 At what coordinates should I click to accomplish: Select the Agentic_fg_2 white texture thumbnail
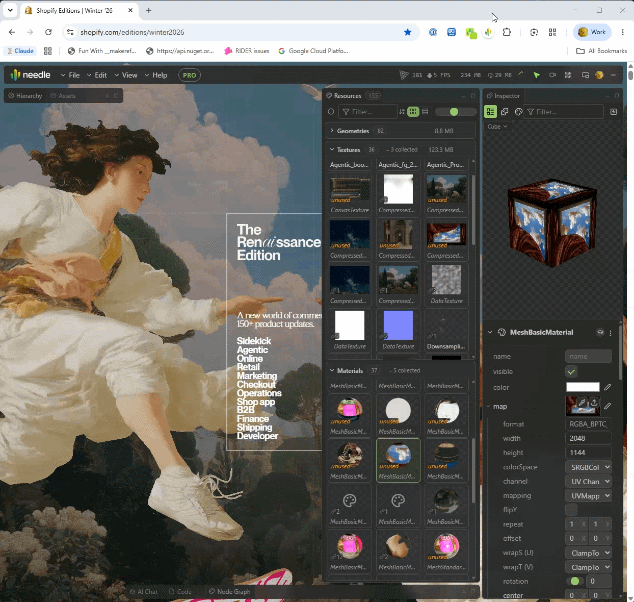(398, 189)
